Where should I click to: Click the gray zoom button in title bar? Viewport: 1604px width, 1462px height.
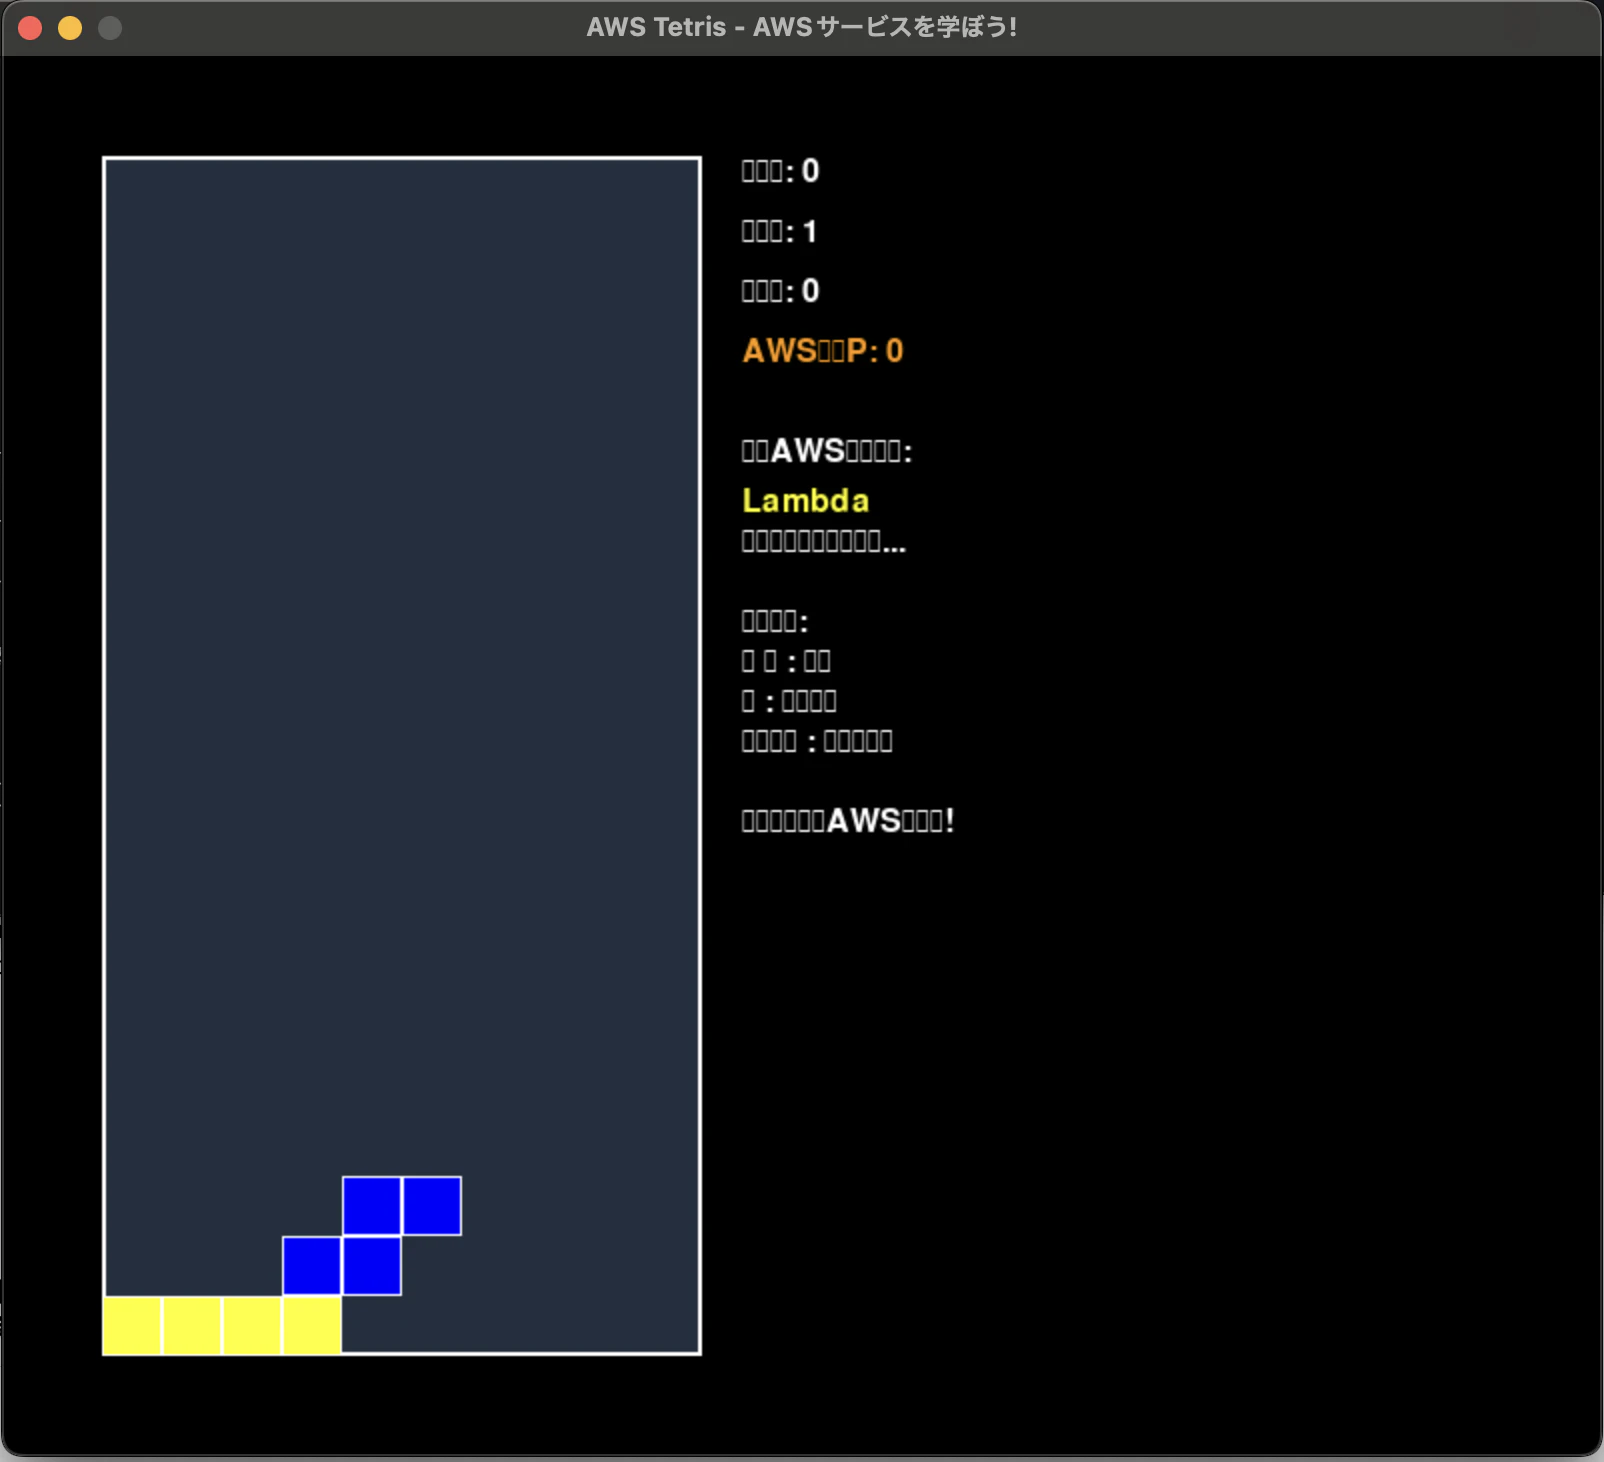[x=110, y=28]
